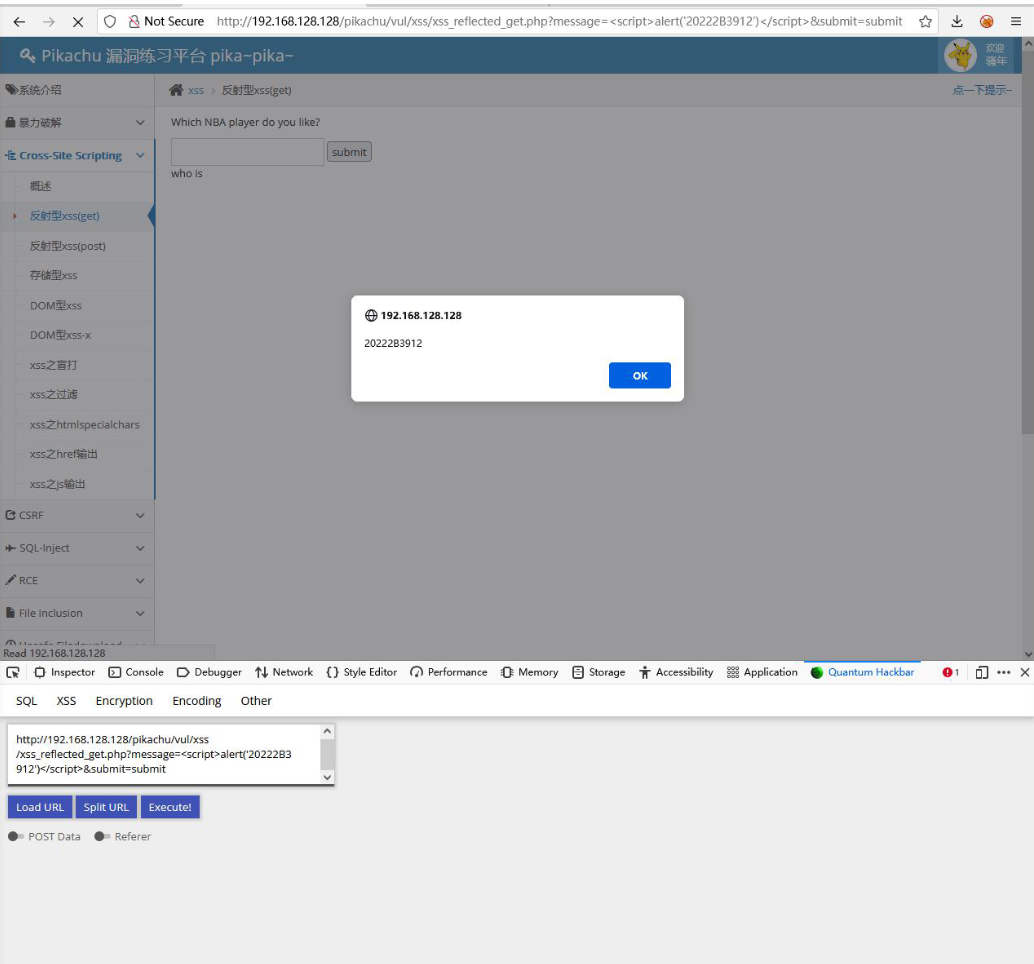Open the browser downloads icon

point(957,22)
